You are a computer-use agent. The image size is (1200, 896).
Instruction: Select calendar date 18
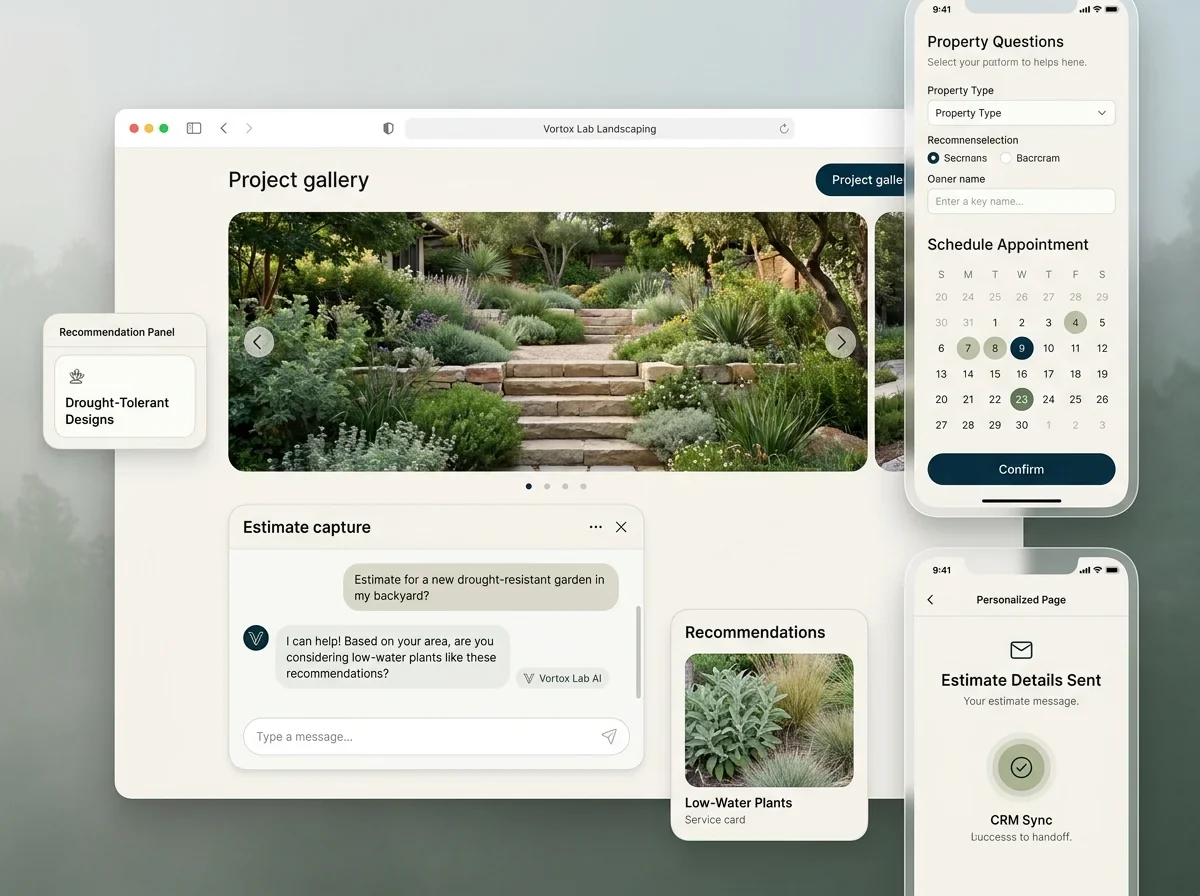[x=1075, y=374]
